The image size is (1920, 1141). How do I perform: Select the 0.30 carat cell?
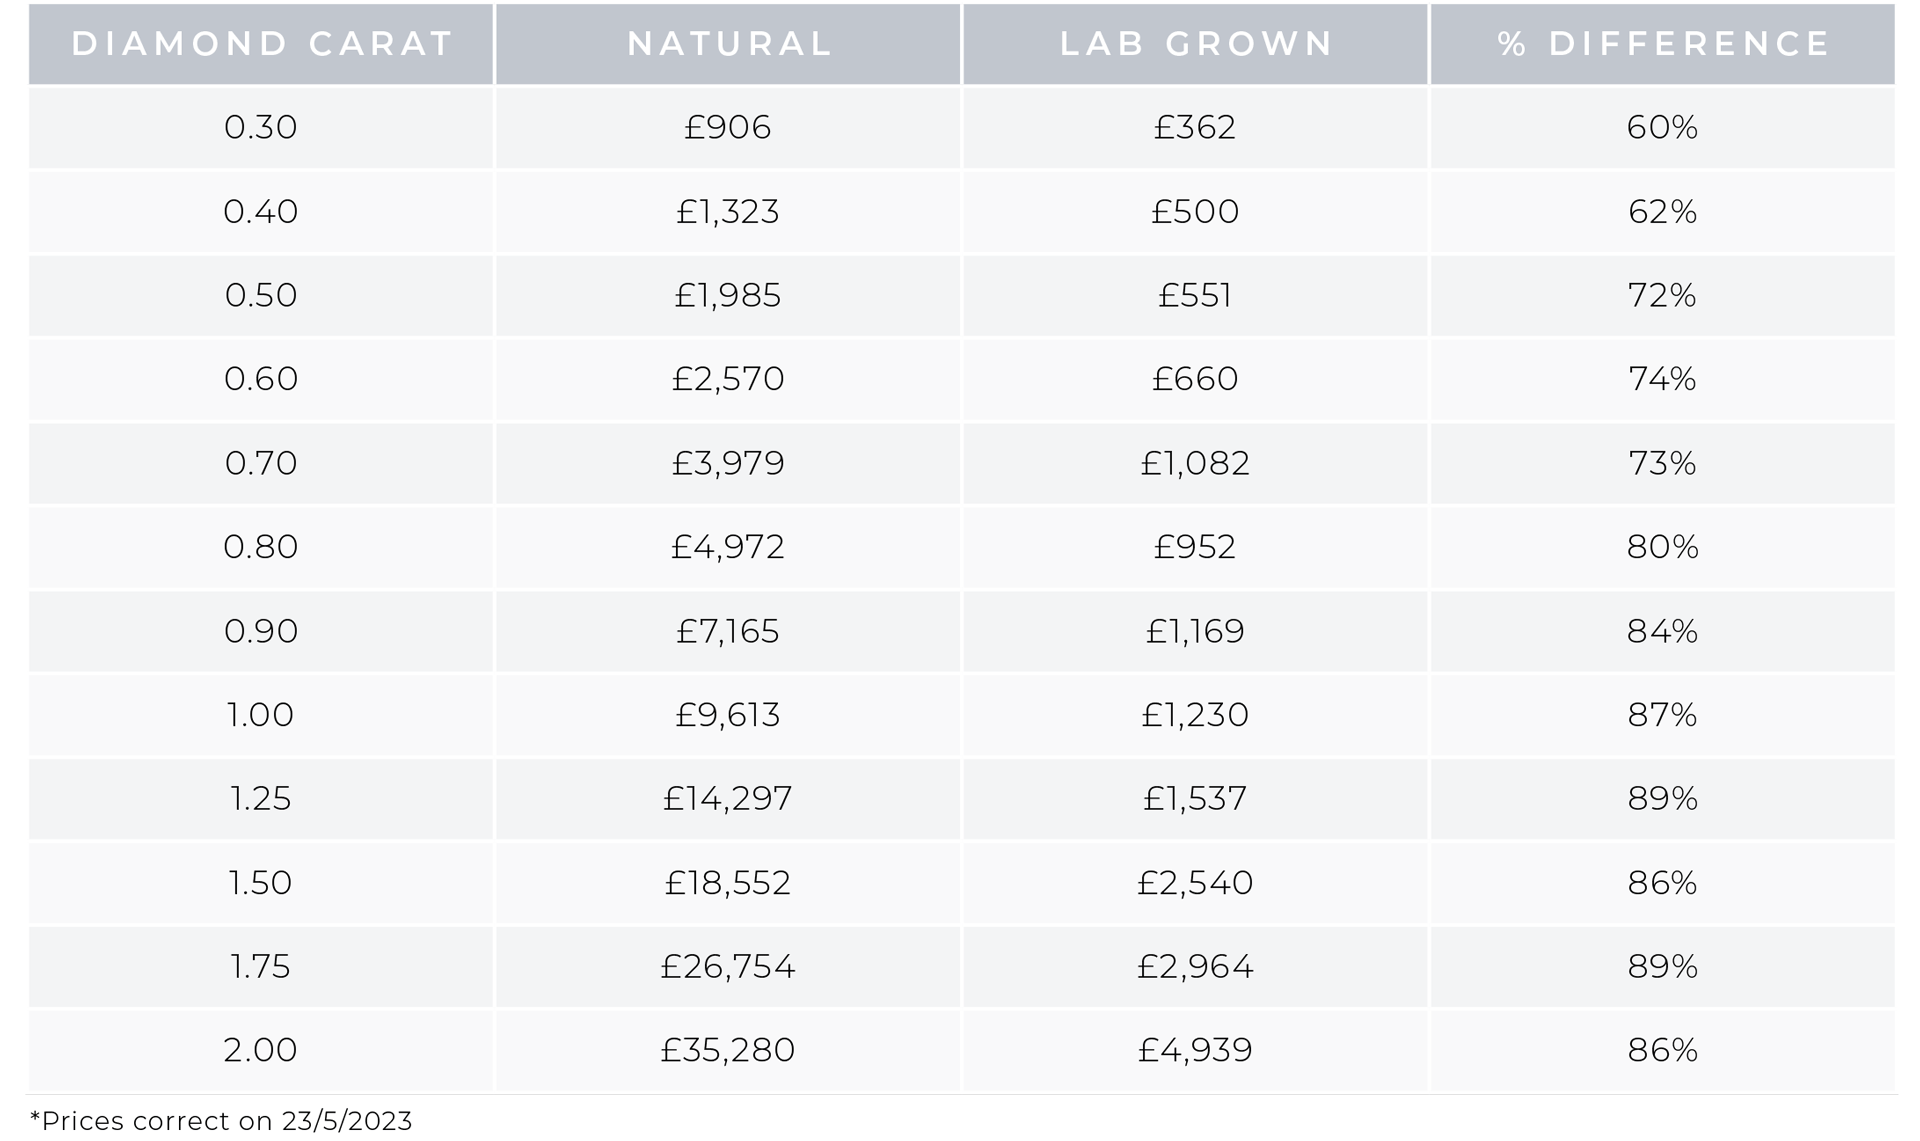coord(261,128)
